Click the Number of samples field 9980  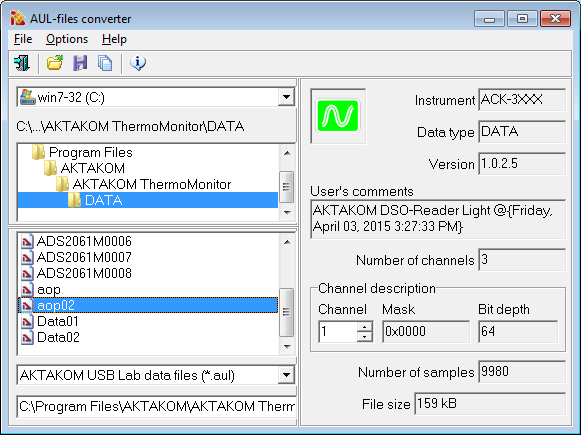pos(522,372)
